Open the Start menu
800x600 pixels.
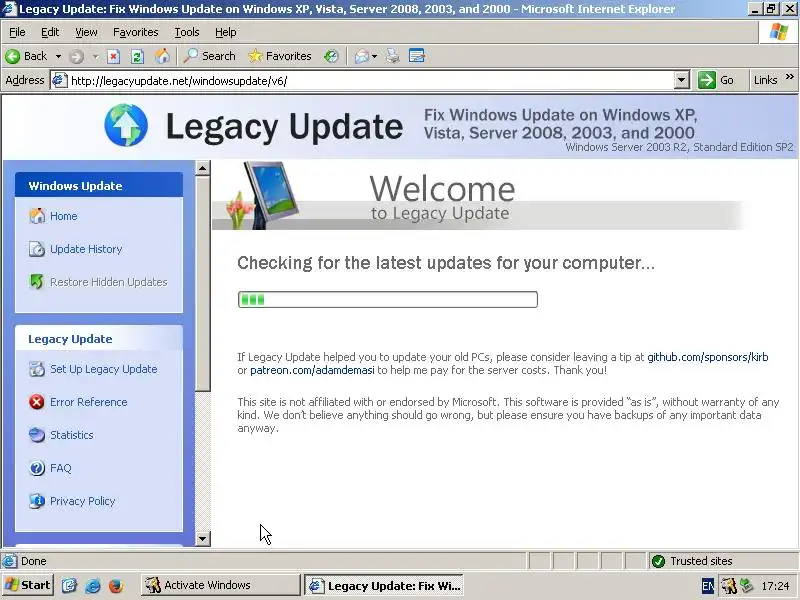[x=28, y=585]
